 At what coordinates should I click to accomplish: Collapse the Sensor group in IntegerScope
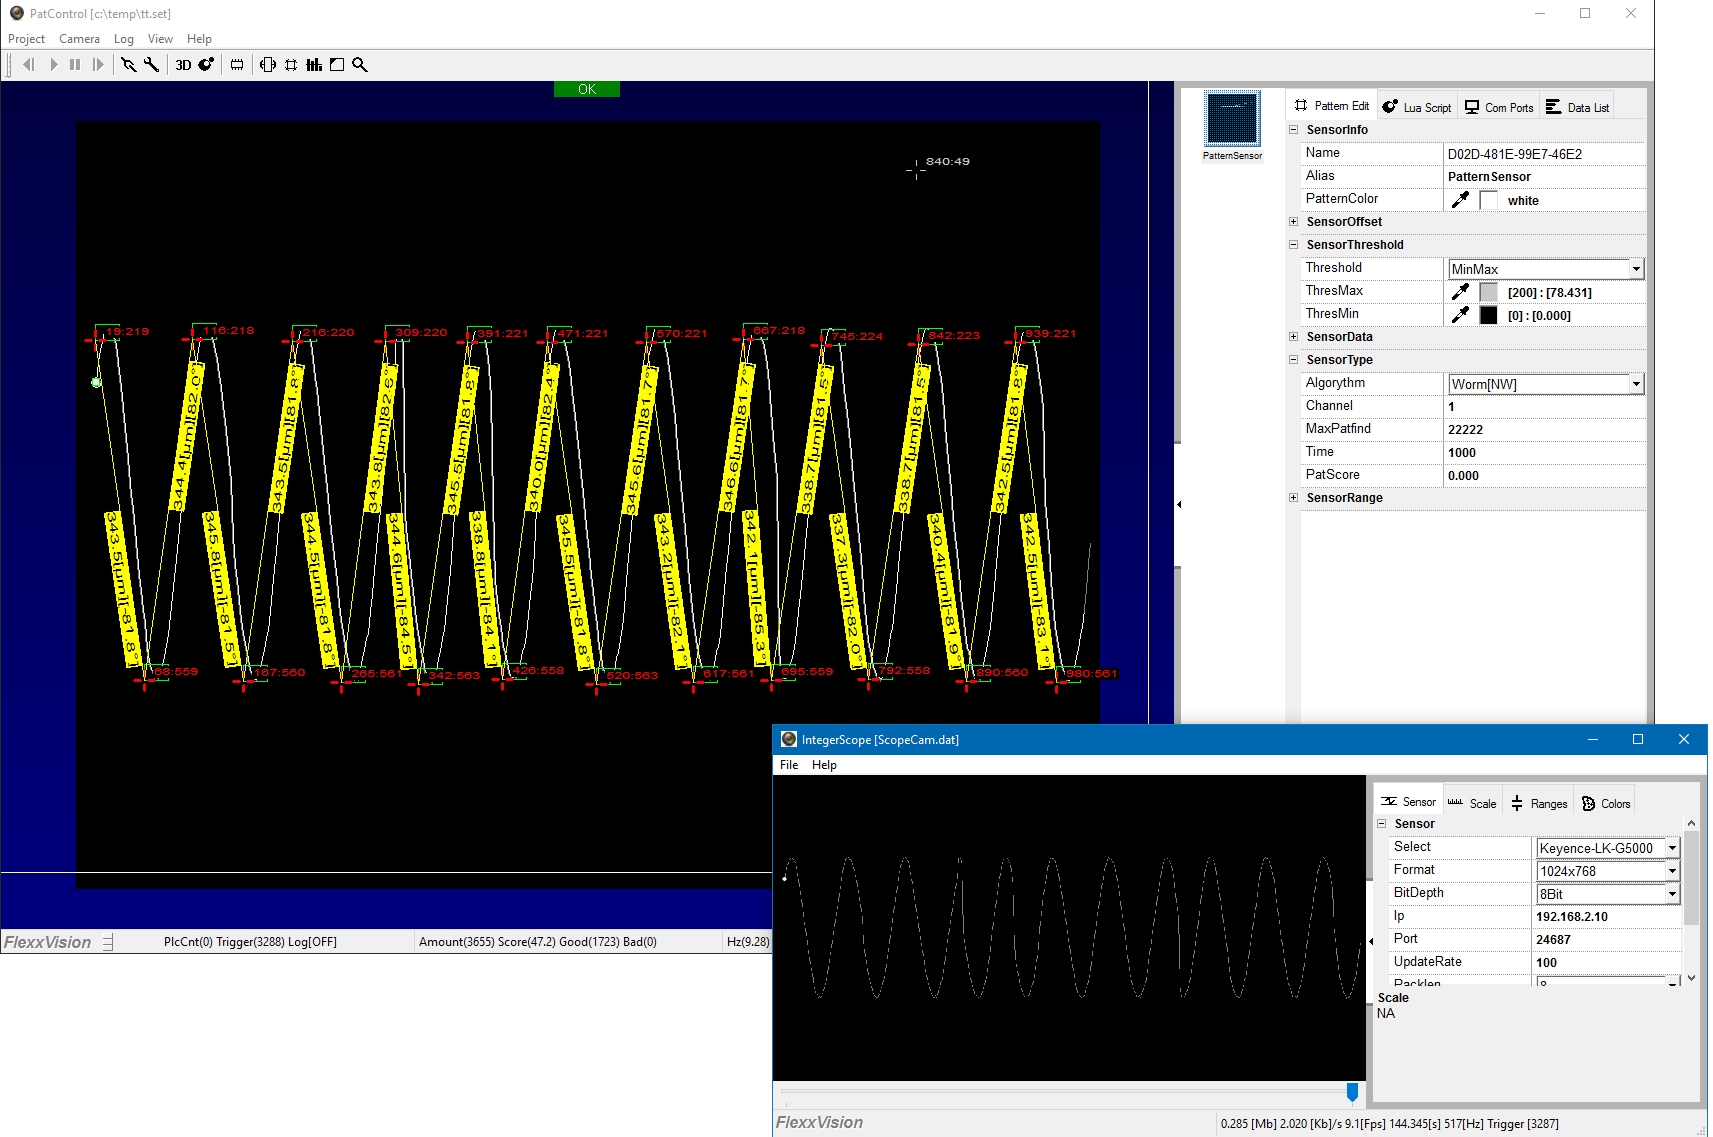[1382, 824]
